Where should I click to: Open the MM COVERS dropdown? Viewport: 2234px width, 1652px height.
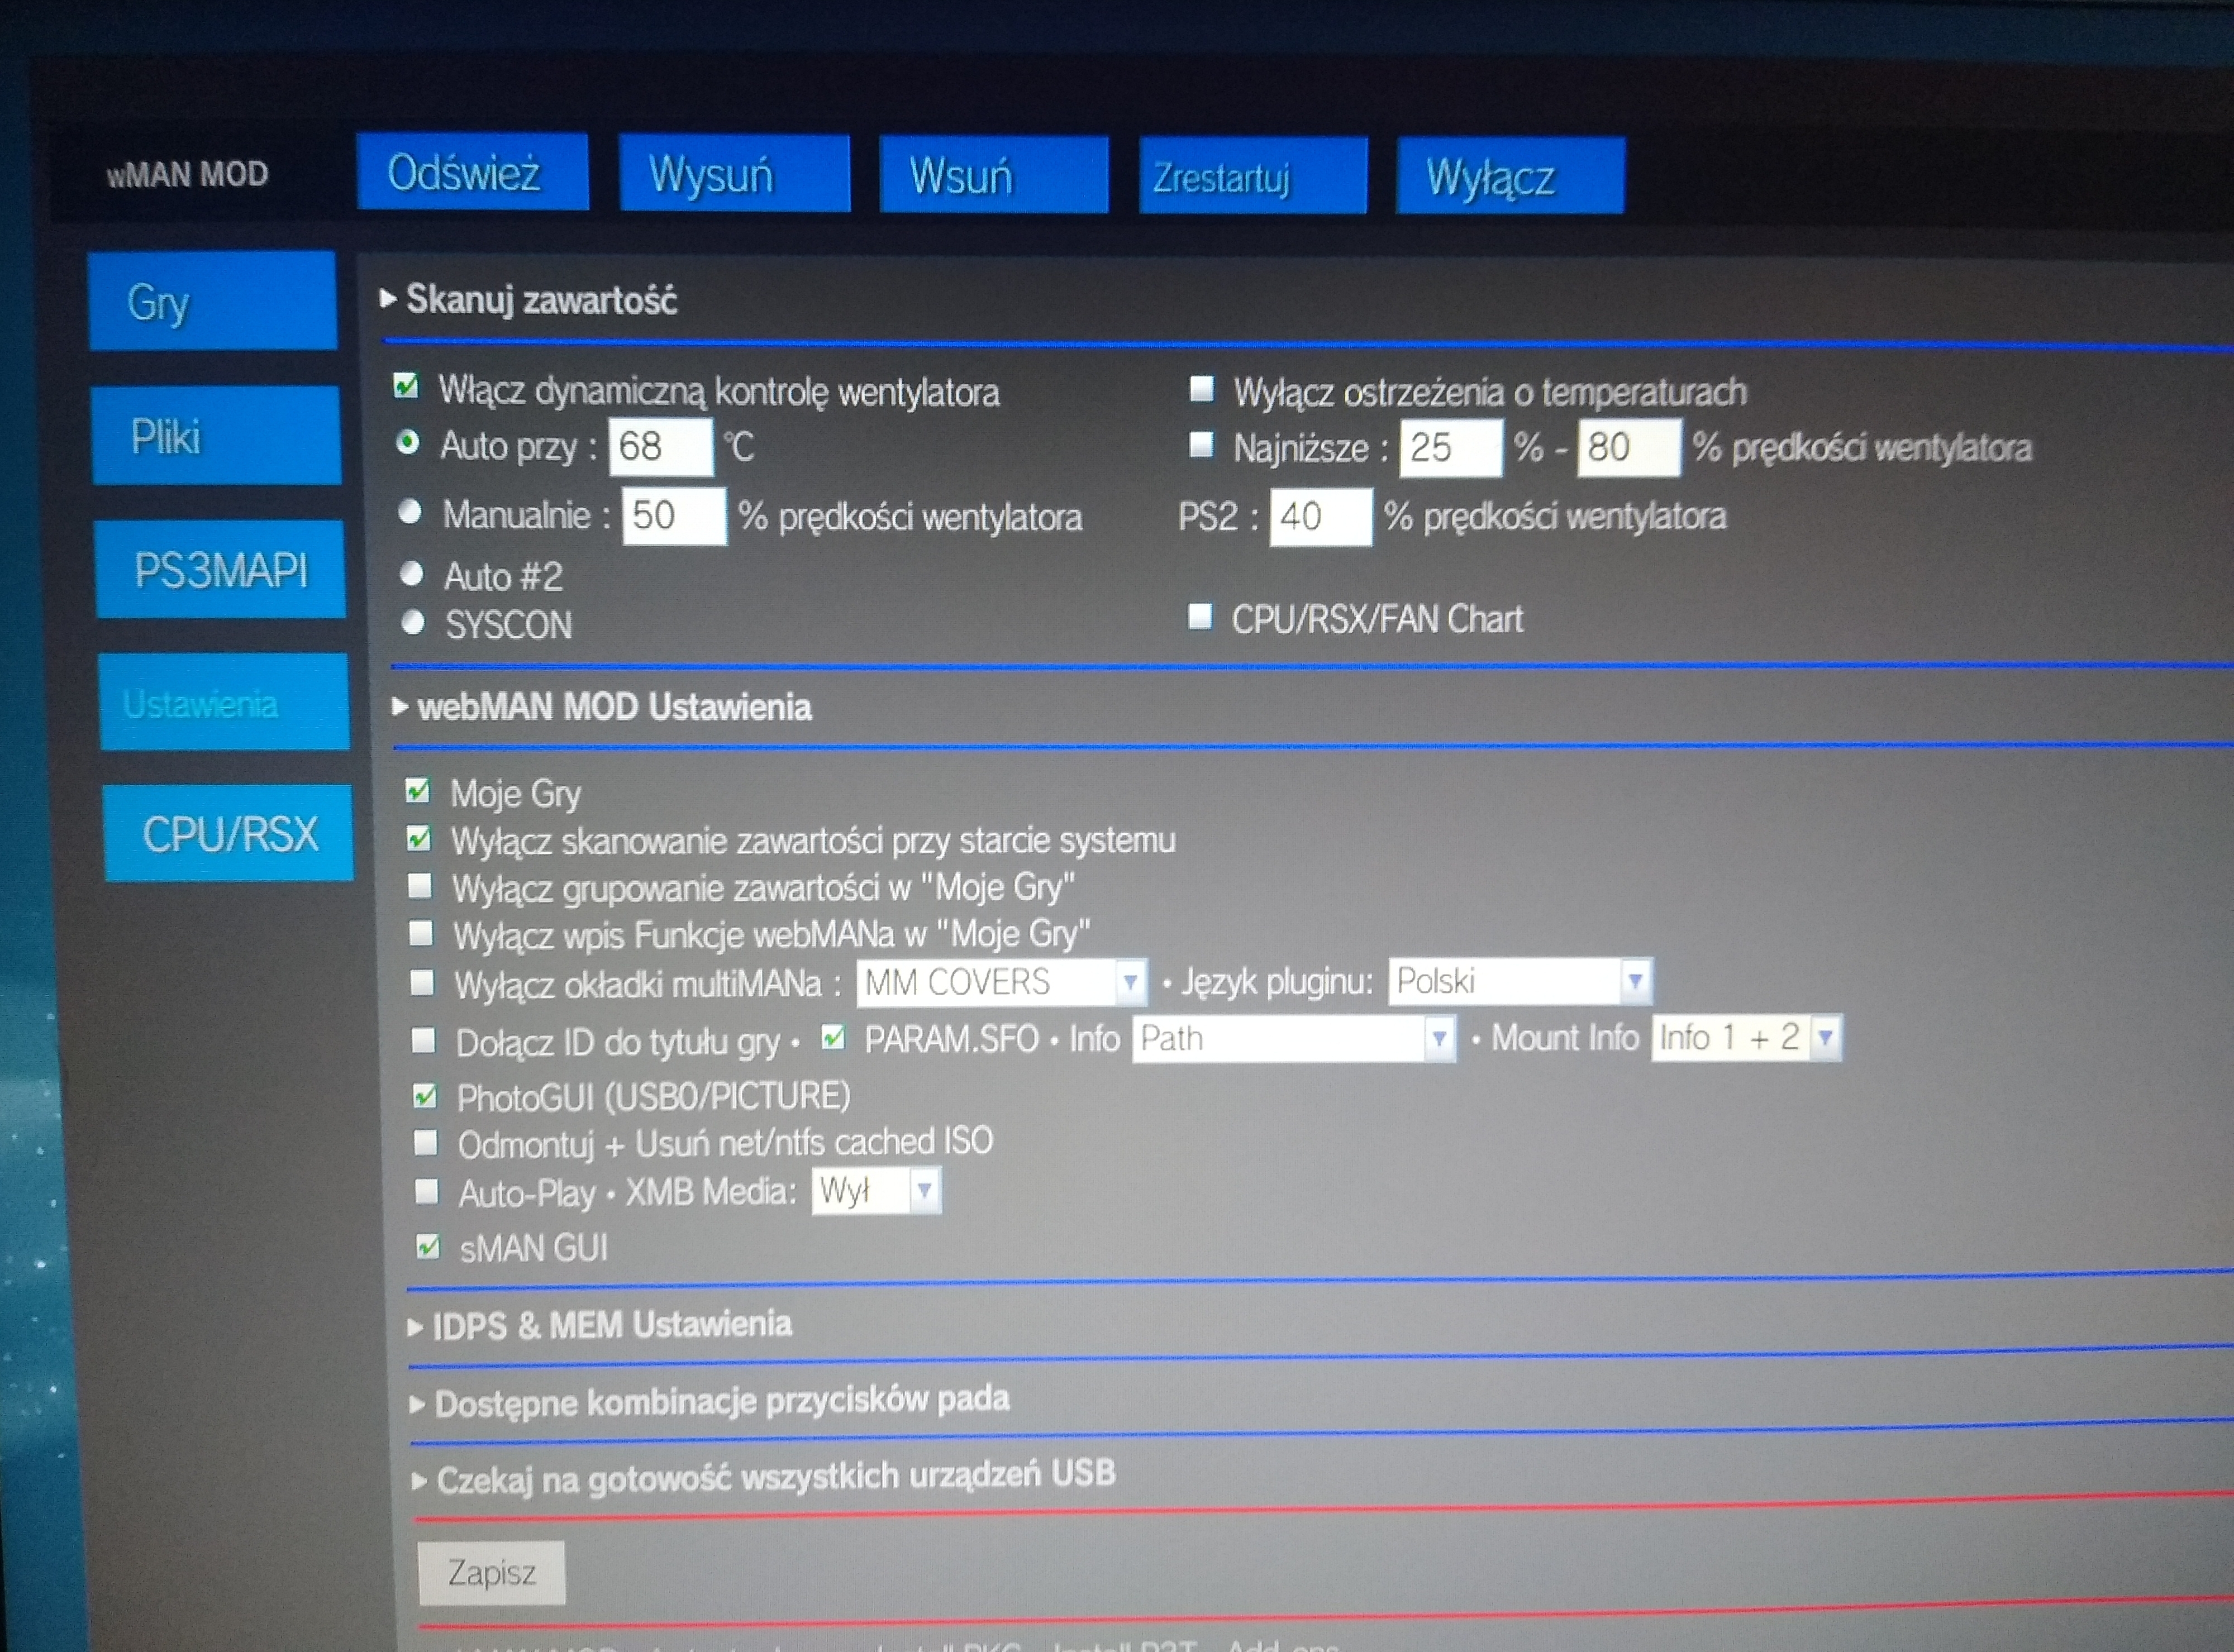pyautogui.click(x=1001, y=982)
